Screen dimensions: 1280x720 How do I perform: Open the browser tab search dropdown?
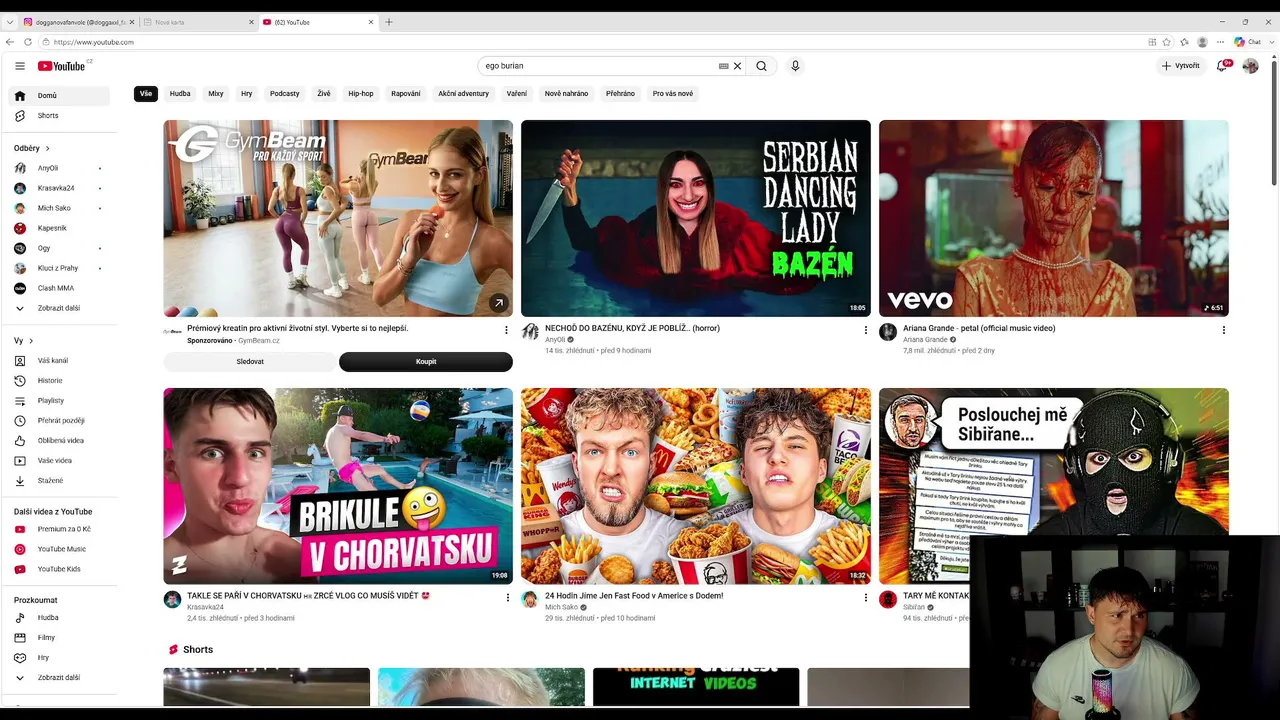[x=9, y=22]
